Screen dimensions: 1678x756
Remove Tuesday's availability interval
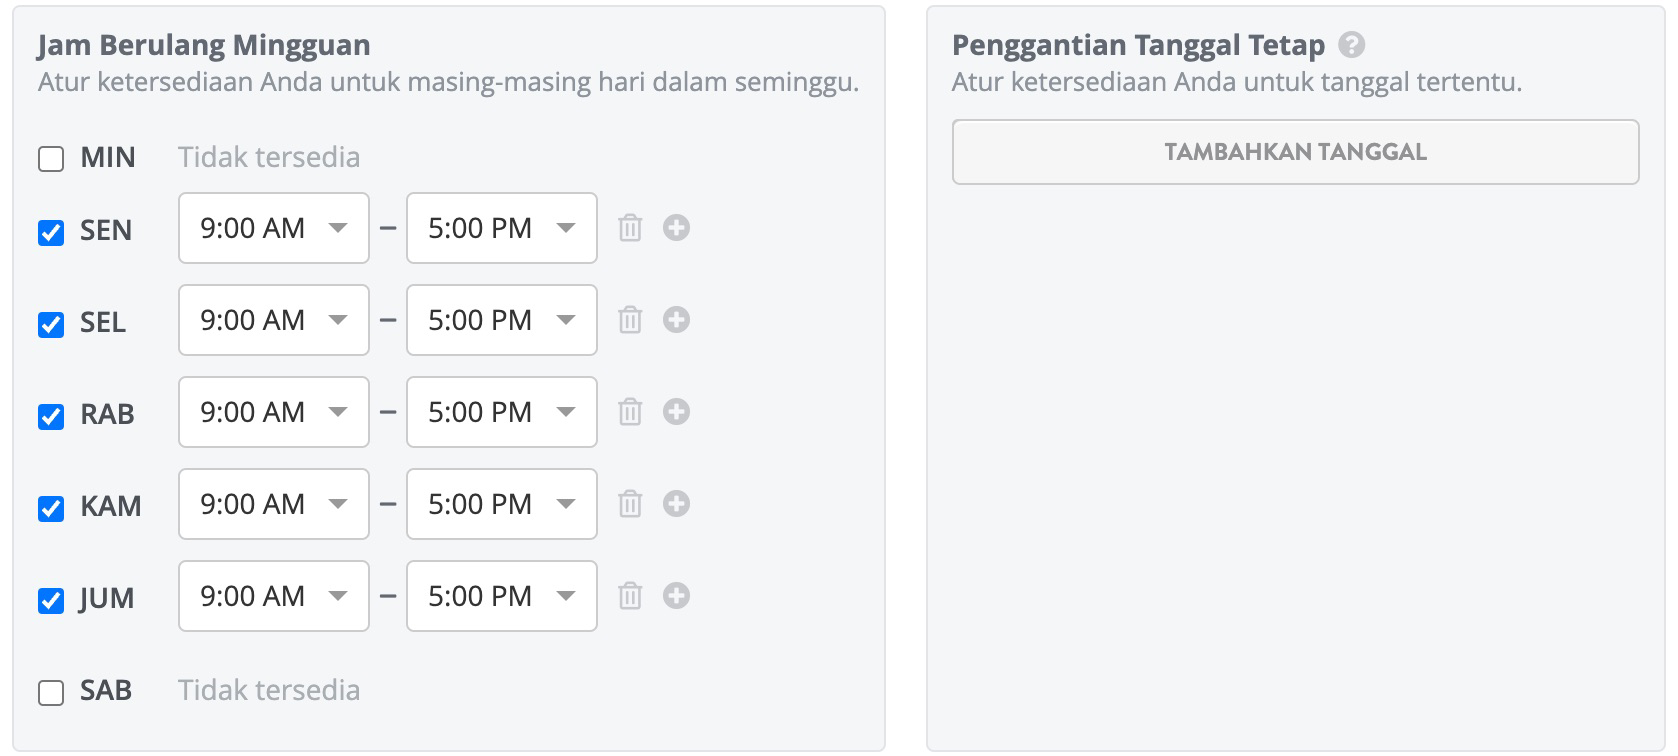[629, 320]
